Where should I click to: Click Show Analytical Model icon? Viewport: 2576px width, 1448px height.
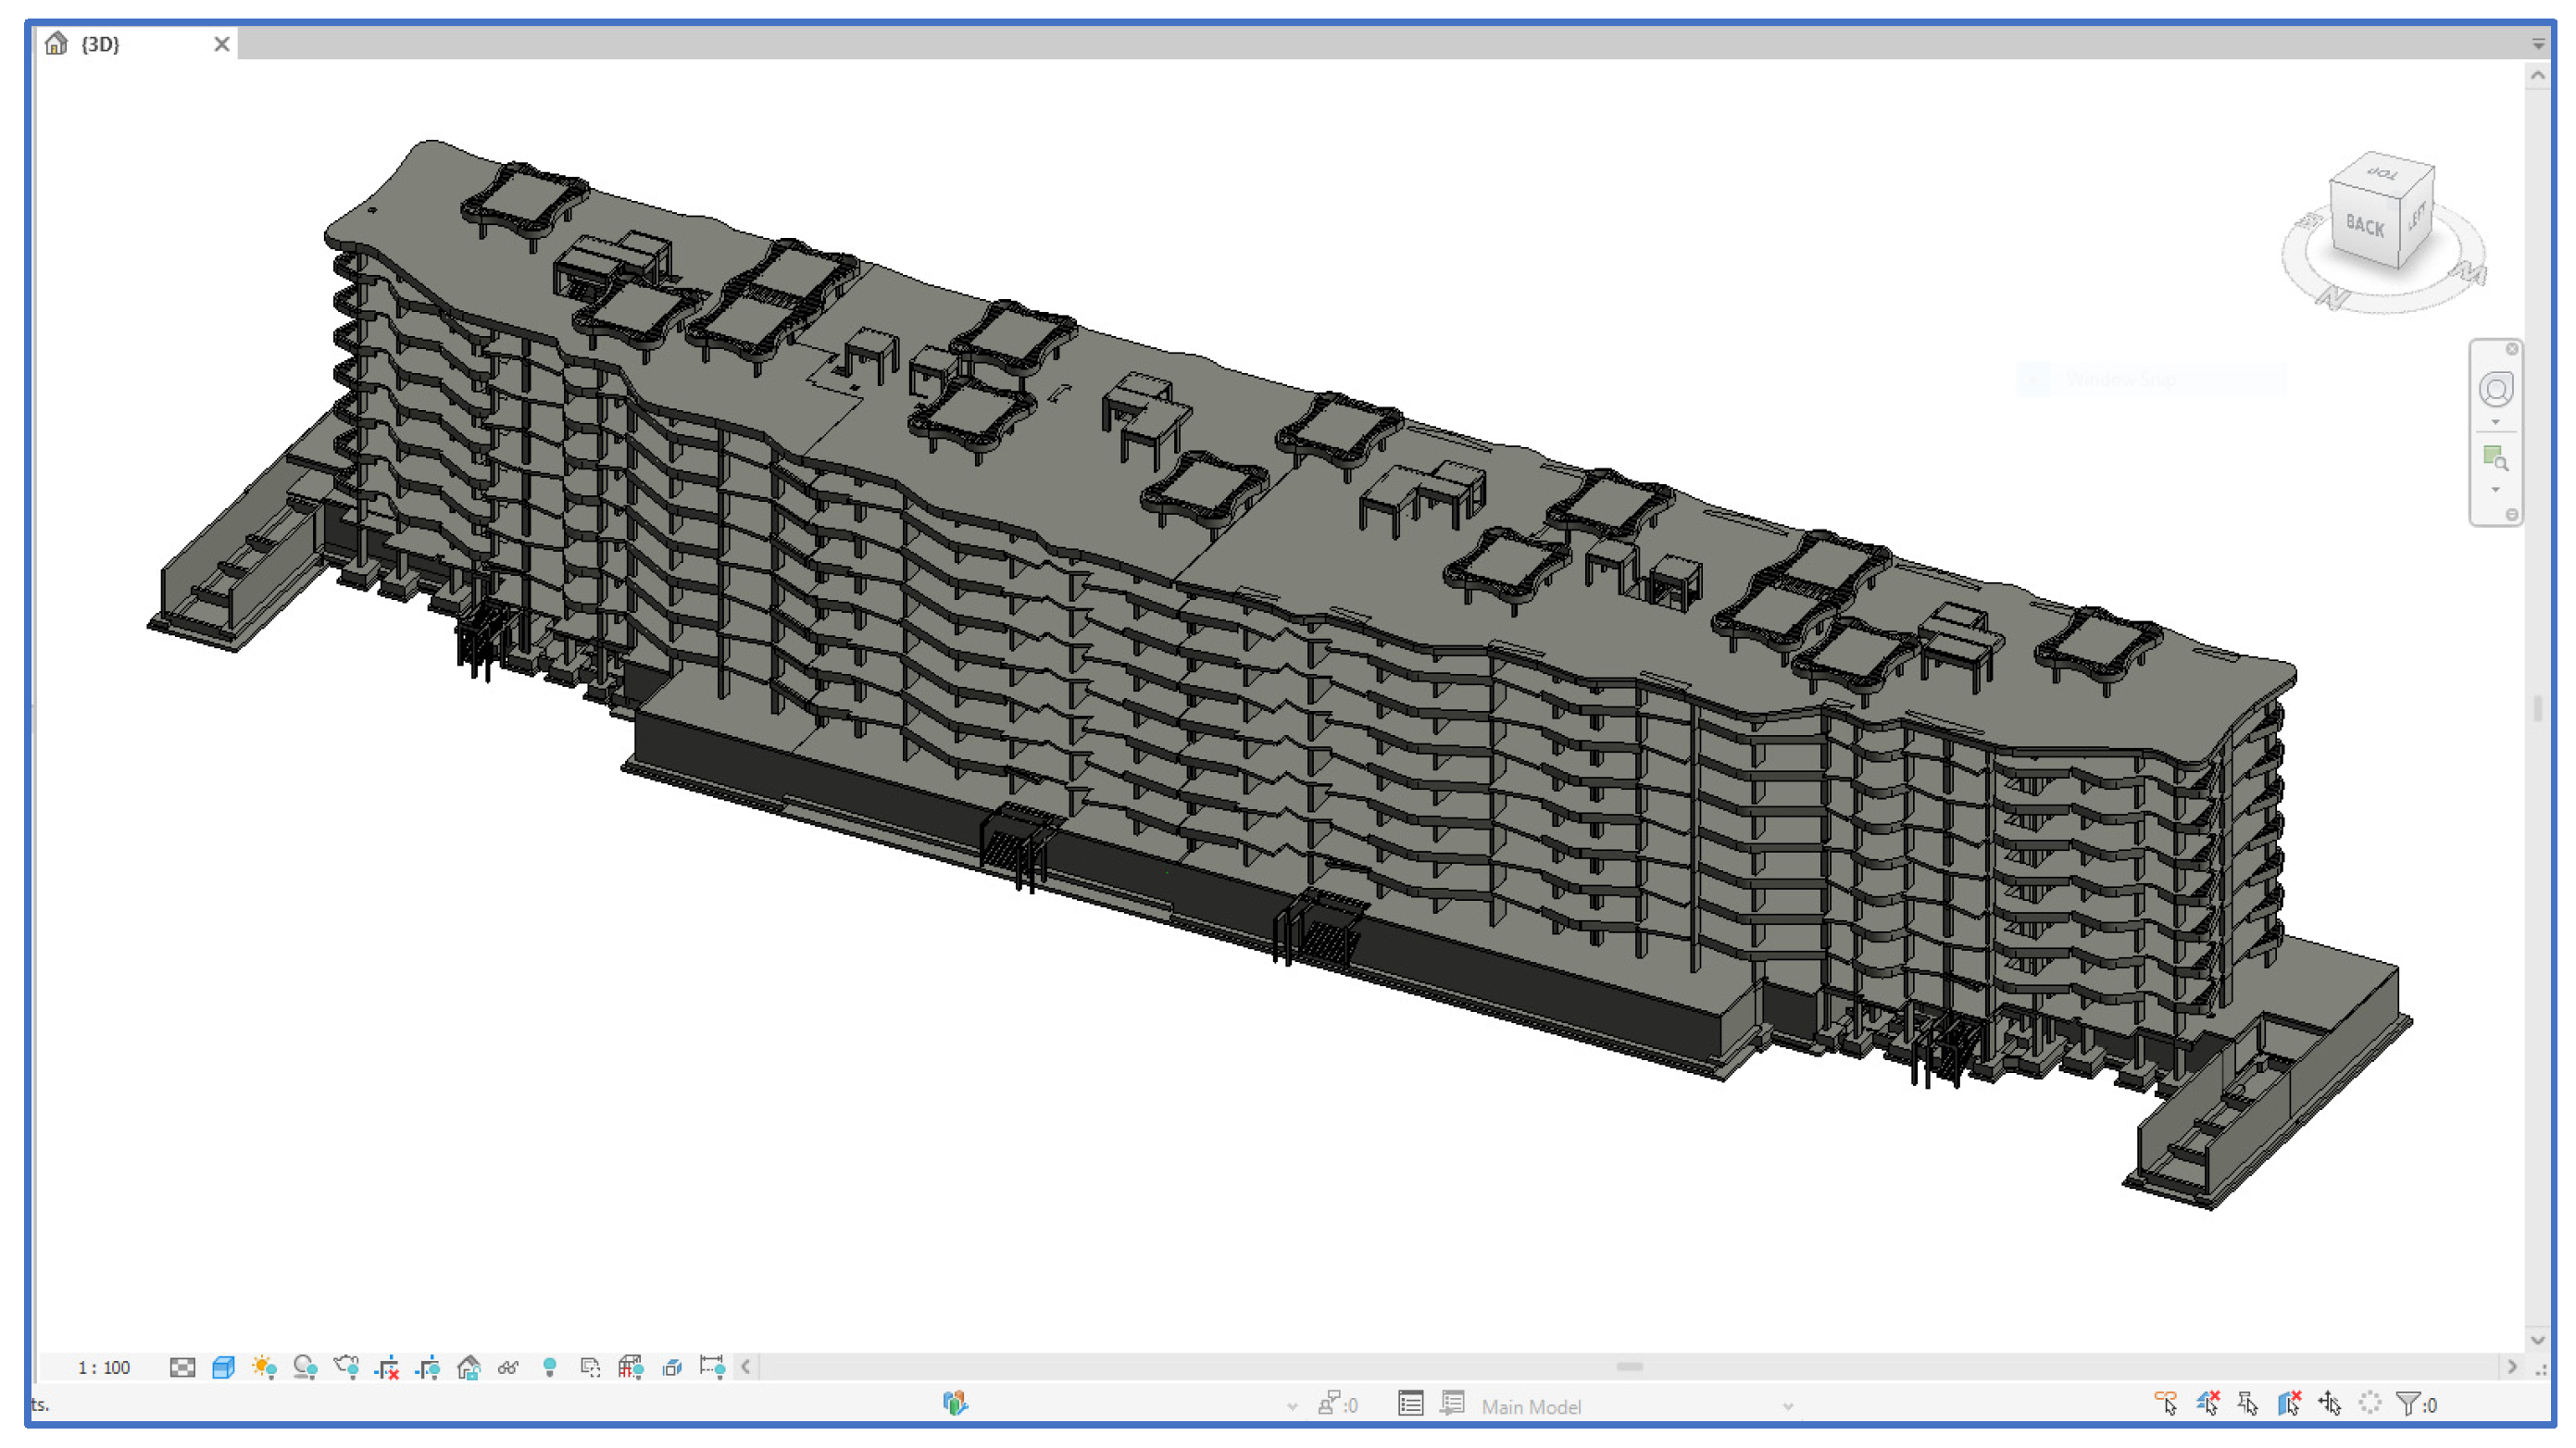pos(631,1367)
